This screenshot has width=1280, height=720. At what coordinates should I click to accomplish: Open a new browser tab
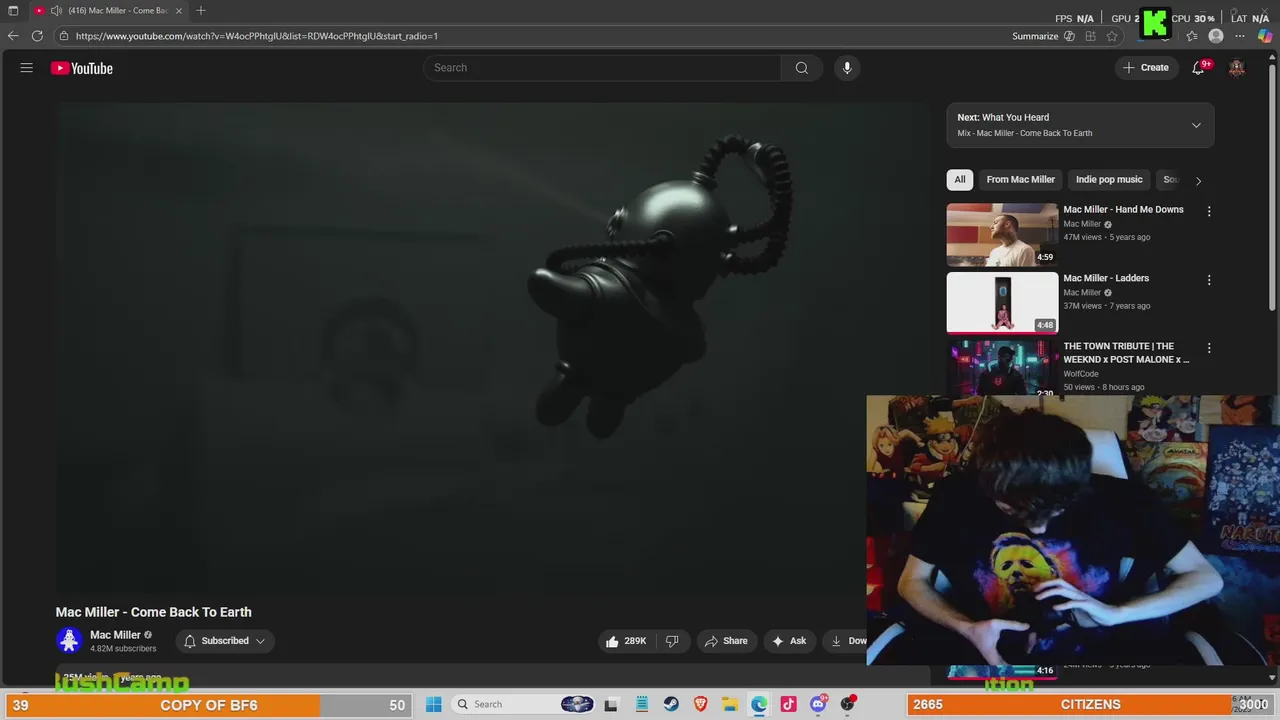[x=201, y=10]
